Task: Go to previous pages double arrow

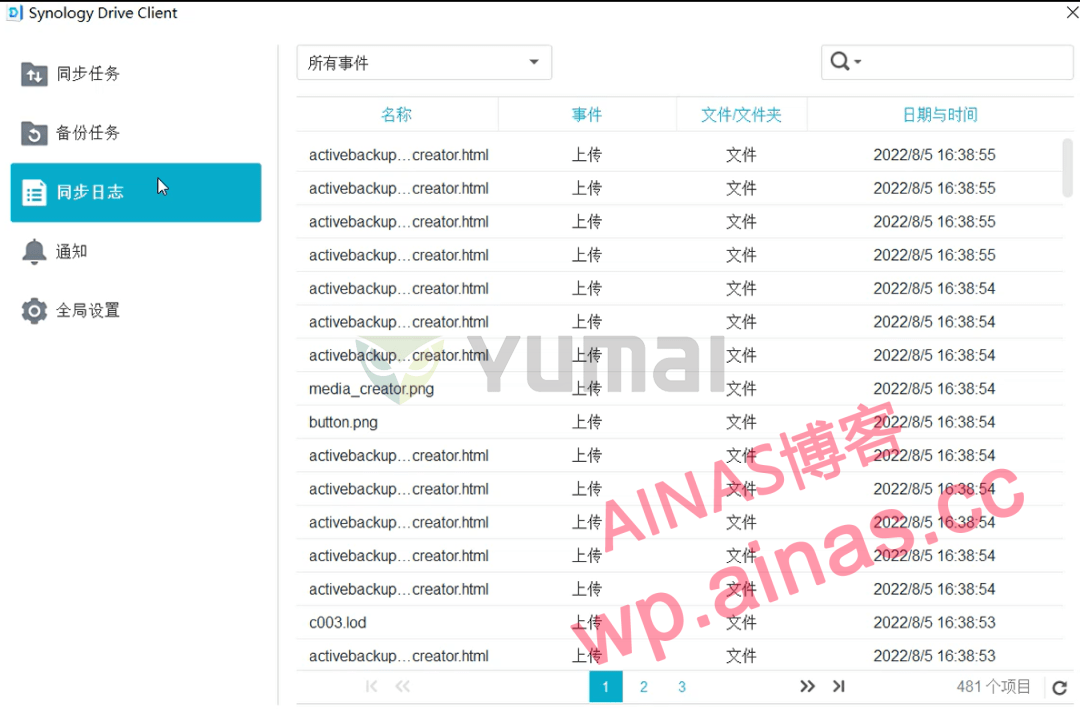Action: (x=403, y=686)
